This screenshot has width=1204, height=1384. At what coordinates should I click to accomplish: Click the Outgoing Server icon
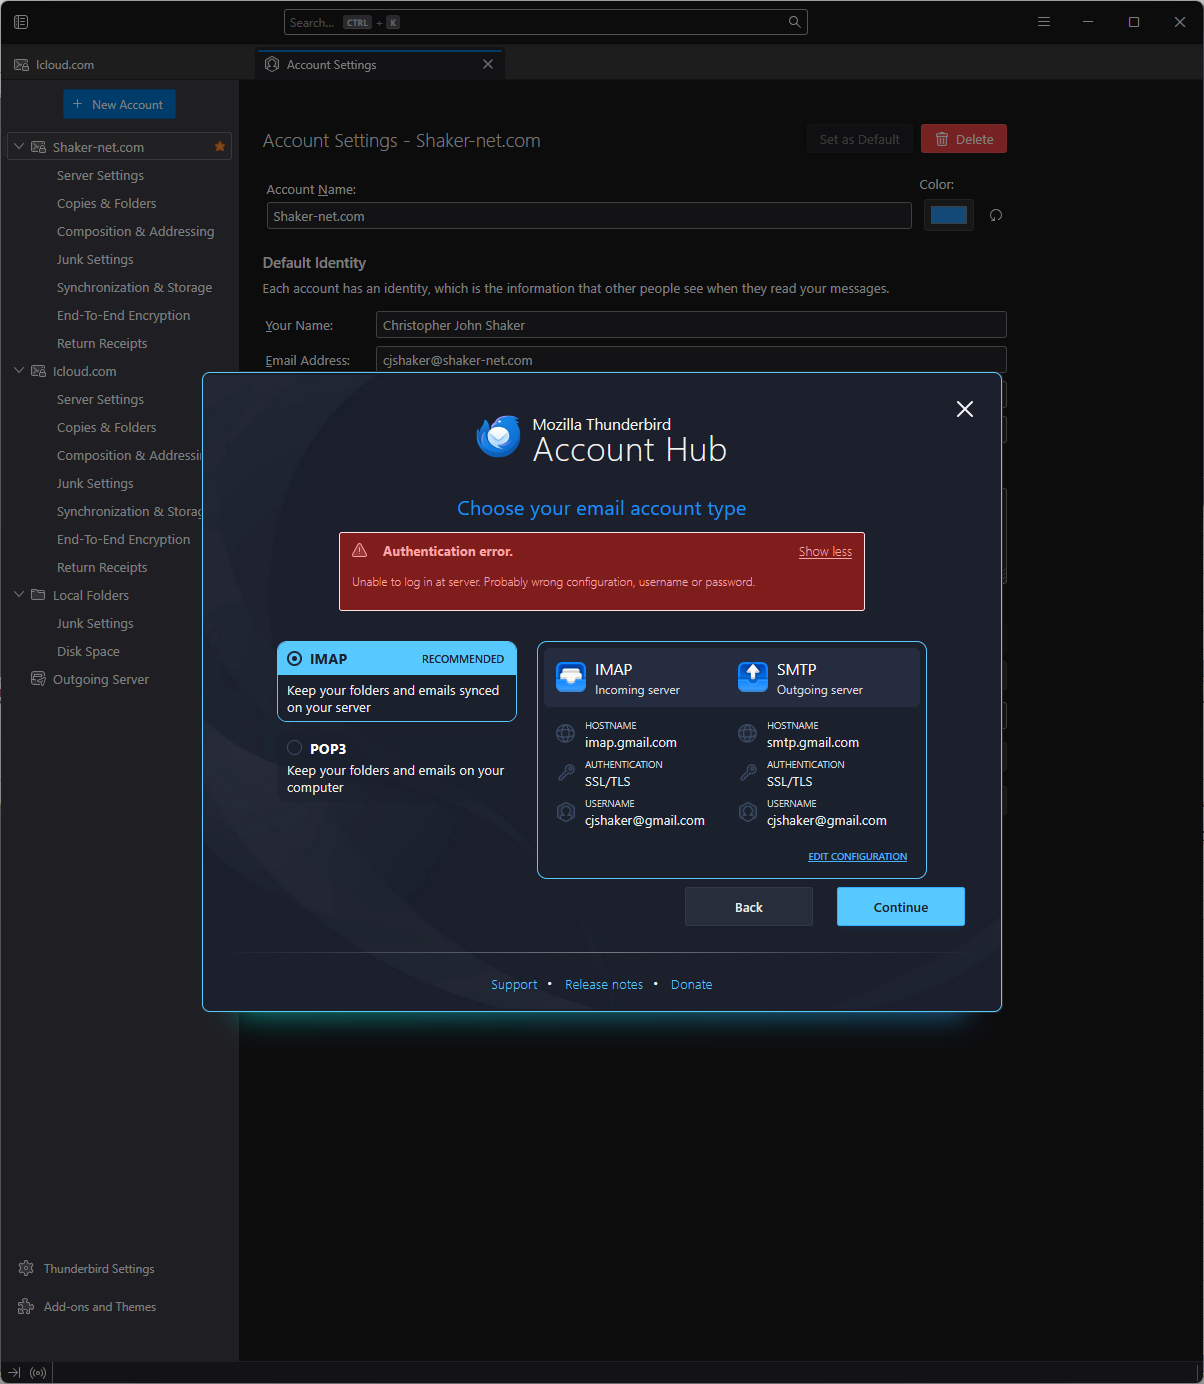(39, 679)
